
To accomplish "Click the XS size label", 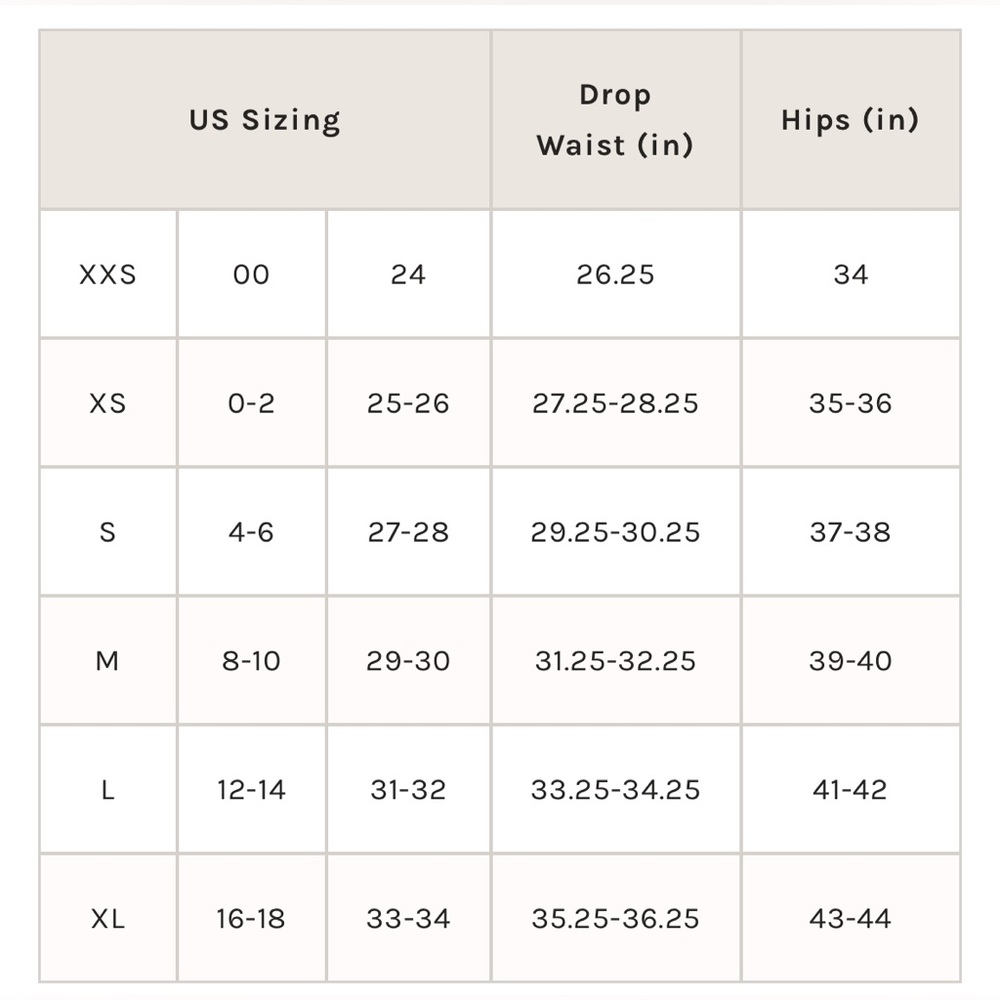I will [x=108, y=403].
